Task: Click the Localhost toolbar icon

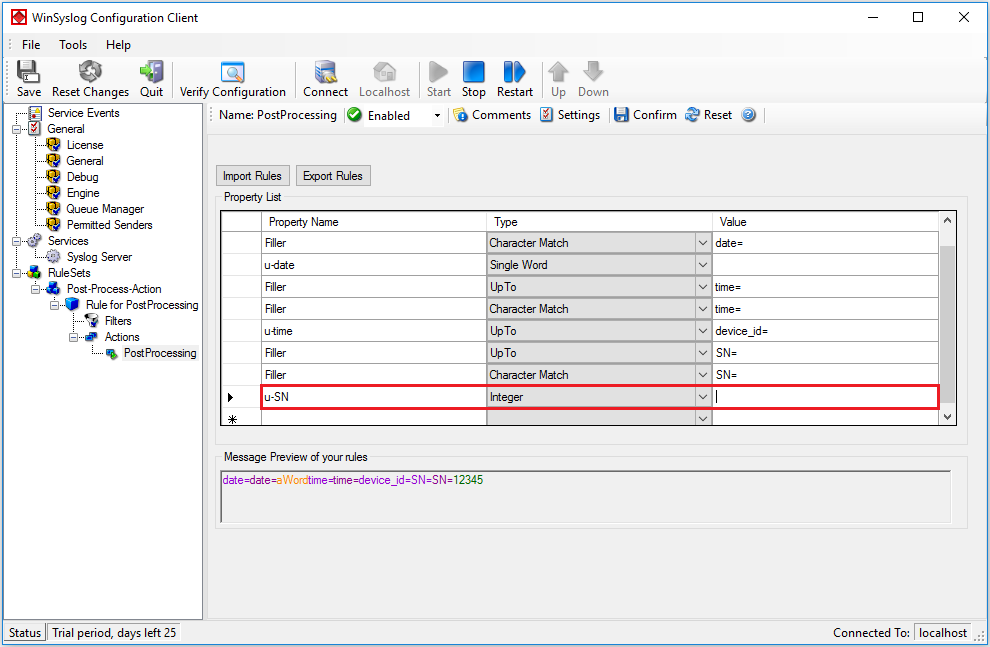Action: click(385, 79)
